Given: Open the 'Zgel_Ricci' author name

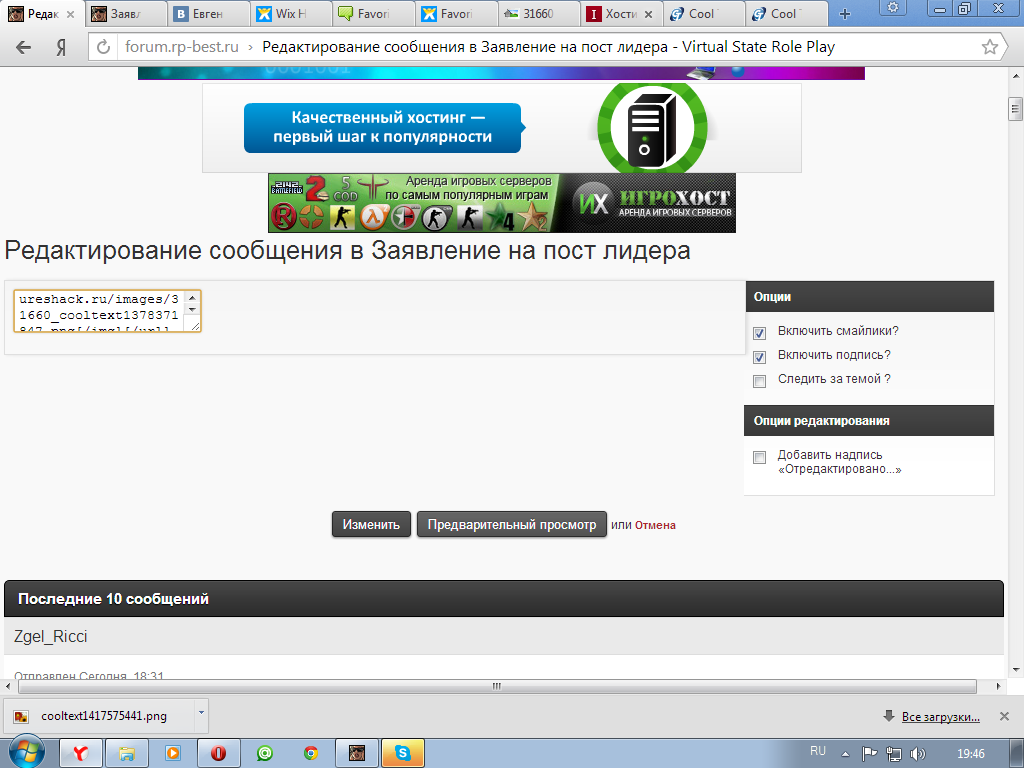Looking at the screenshot, I should (x=50, y=636).
